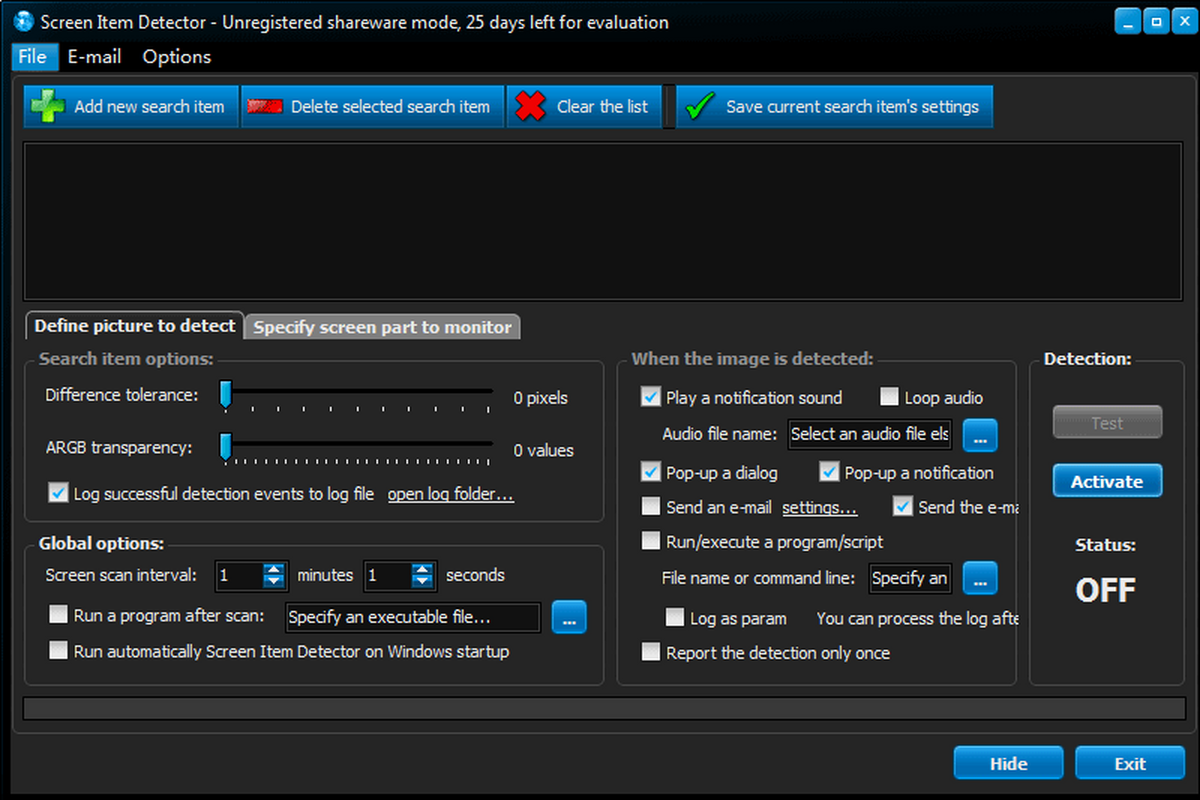Click the File name or command line field
Screen dimensions: 1200x800
point(910,578)
